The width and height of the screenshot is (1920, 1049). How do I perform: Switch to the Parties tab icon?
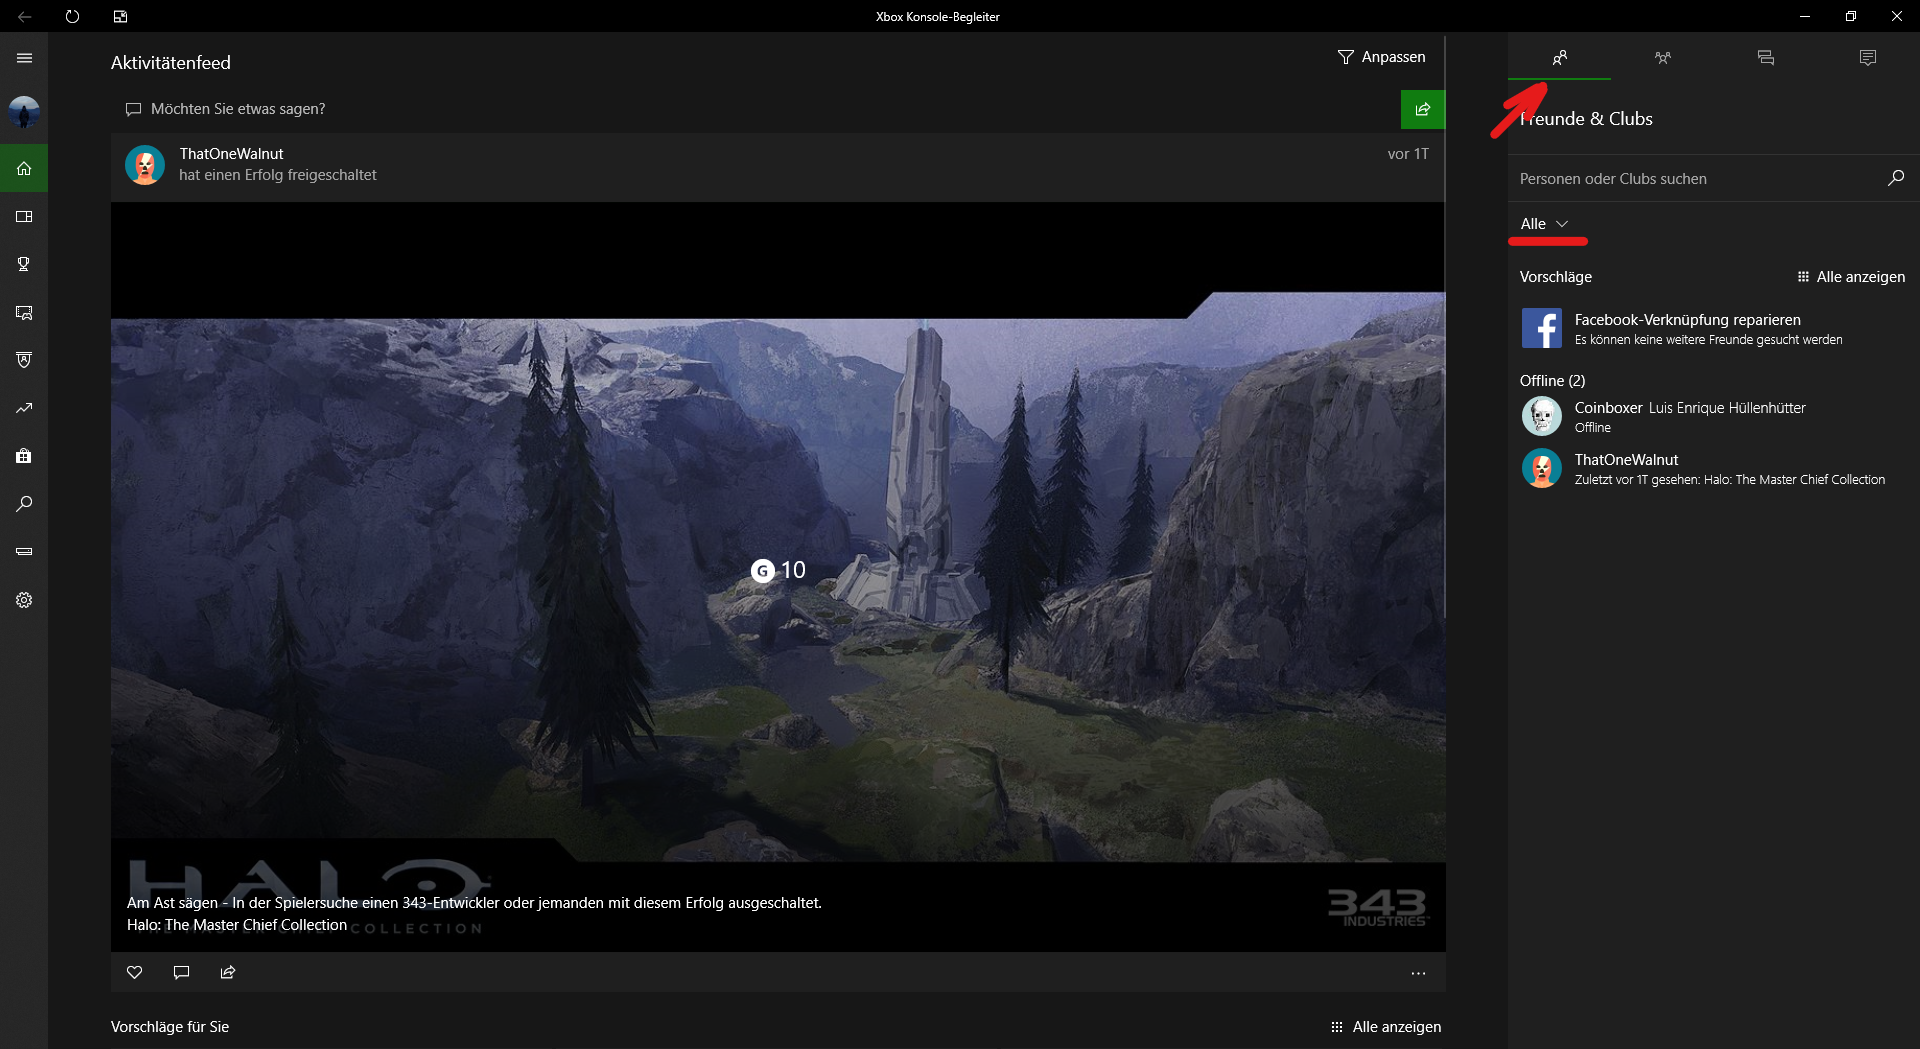[x=1662, y=58]
